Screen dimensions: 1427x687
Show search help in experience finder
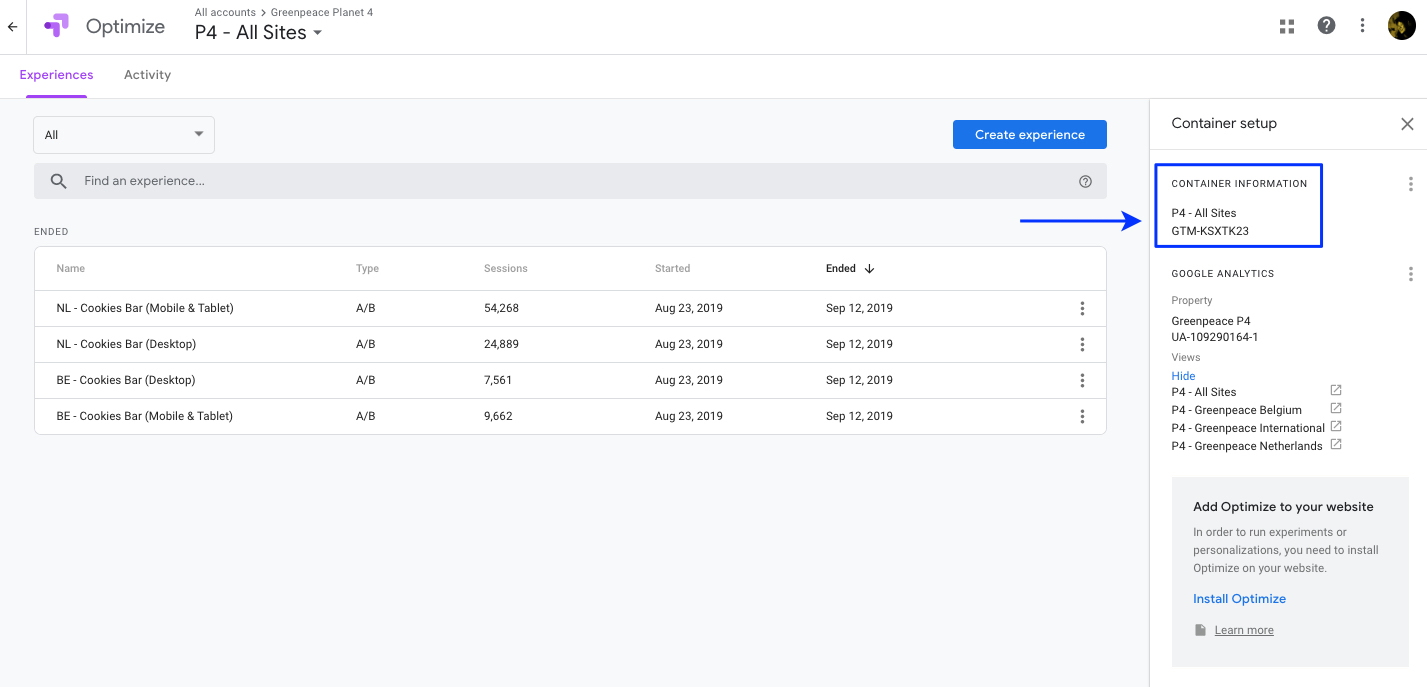[x=1085, y=181]
